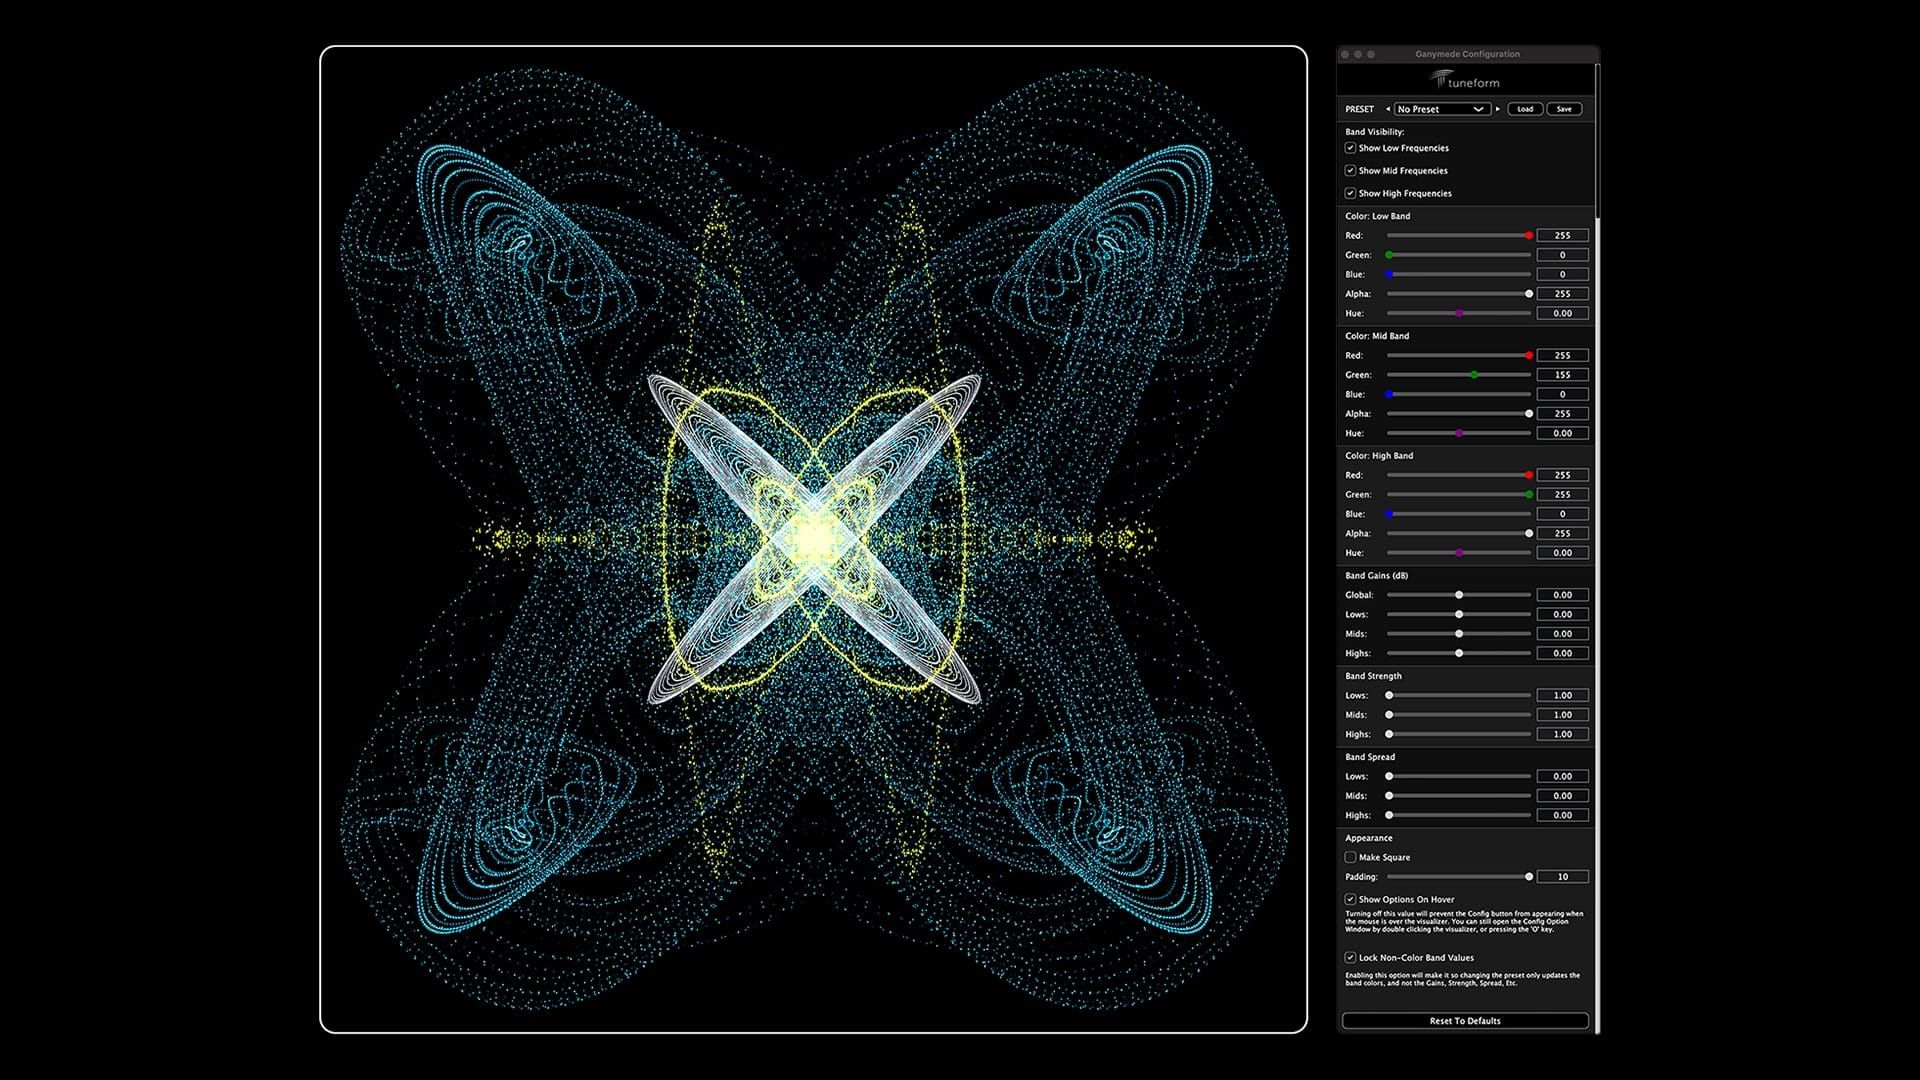
Task: Click the Mid Band Green value field 155
Action: coord(1563,375)
